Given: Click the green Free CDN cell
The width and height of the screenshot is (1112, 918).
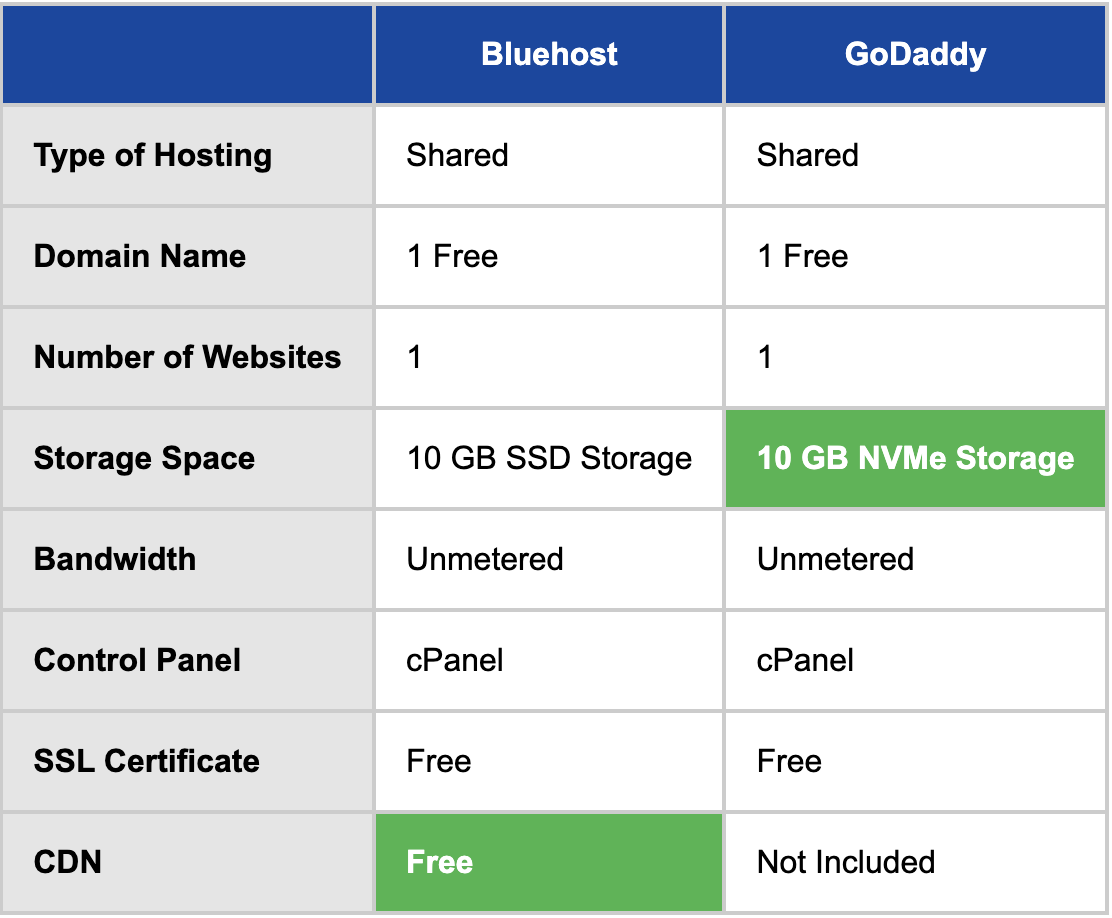Looking at the screenshot, I should pos(548,862).
